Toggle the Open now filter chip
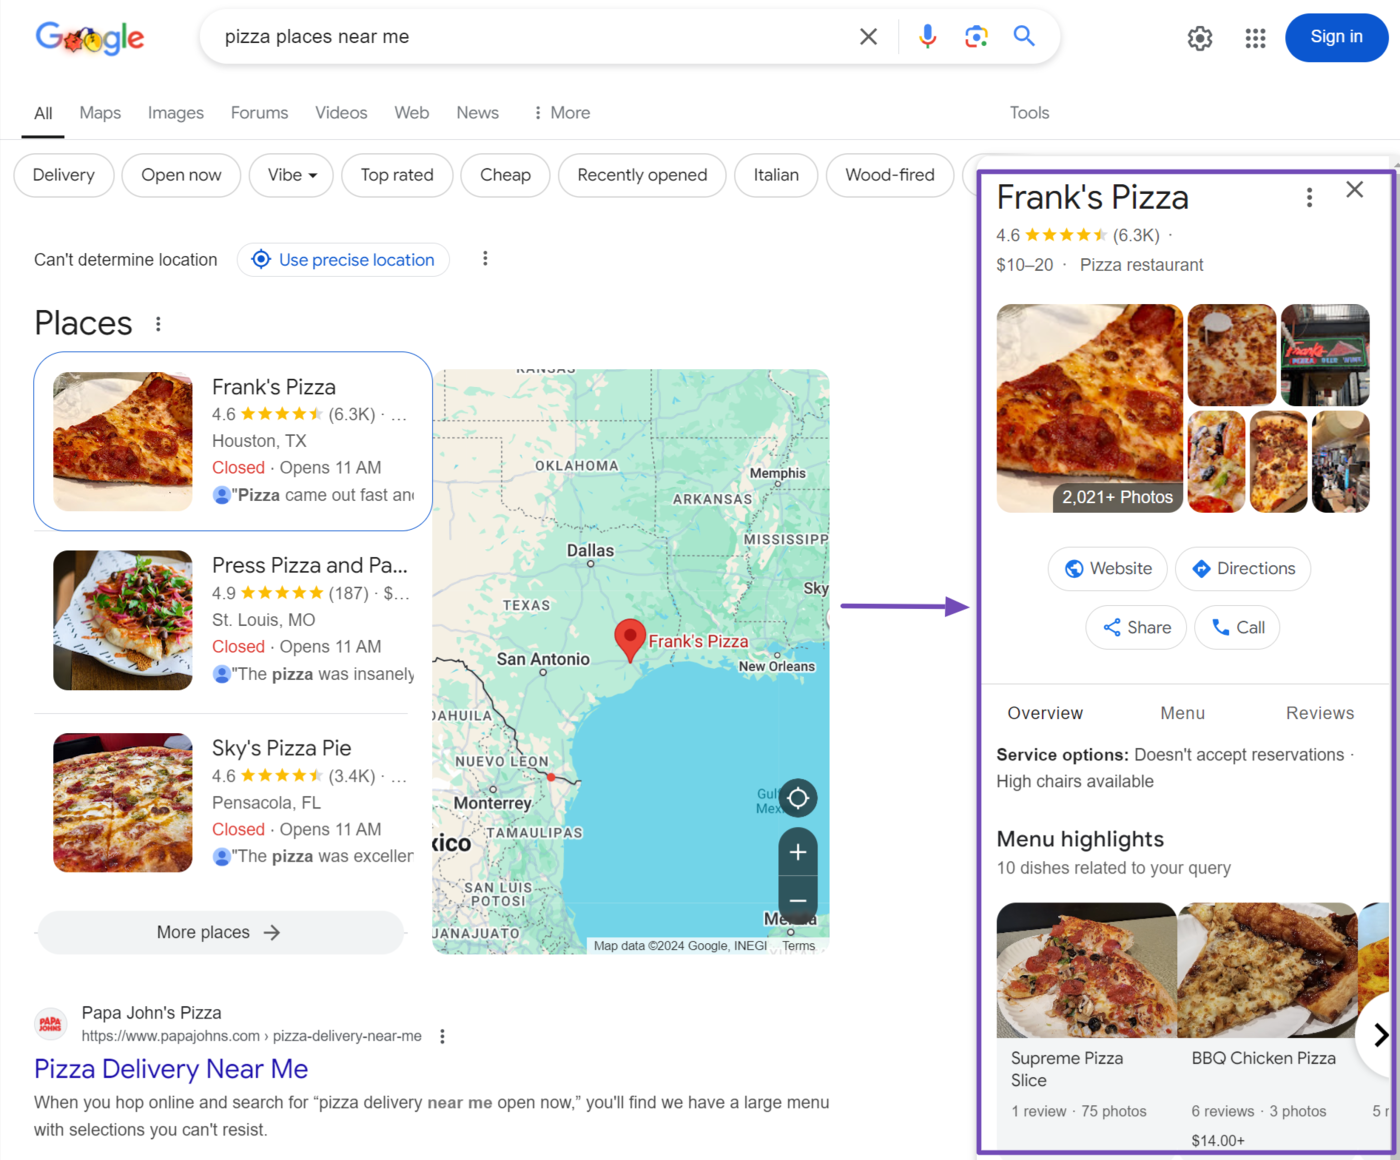Image resolution: width=1400 pixels, height=1160 pixels. [x=181, y=175]
